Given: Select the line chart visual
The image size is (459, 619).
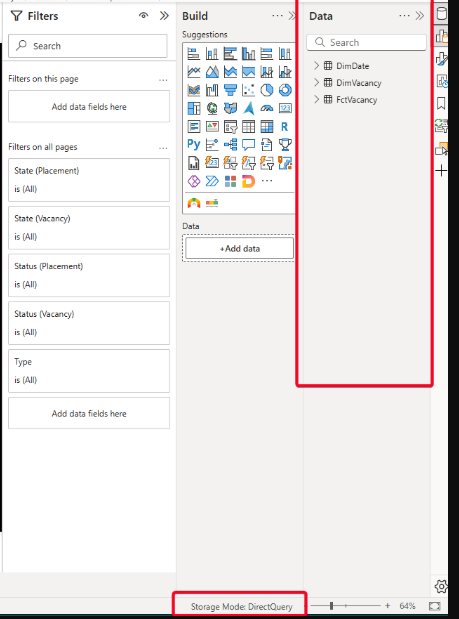Looking at the screenshot, I should point(193,71).
